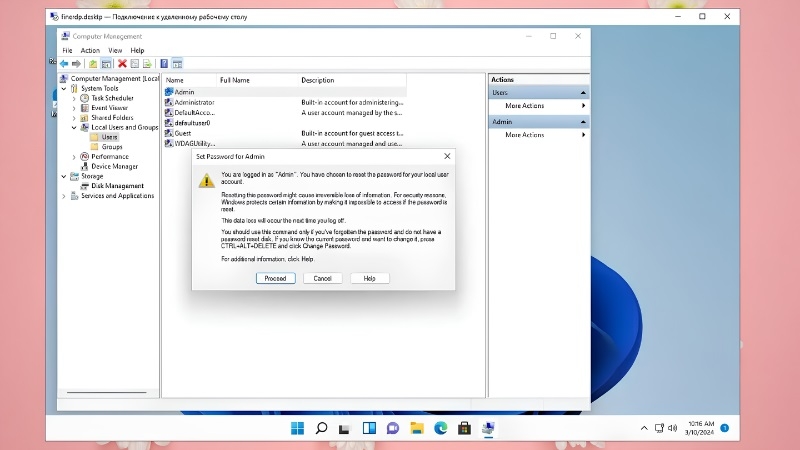The width and height of the screenshot is (800, 450).
Task: Click the volume icon in system tray
Action: 672,428
